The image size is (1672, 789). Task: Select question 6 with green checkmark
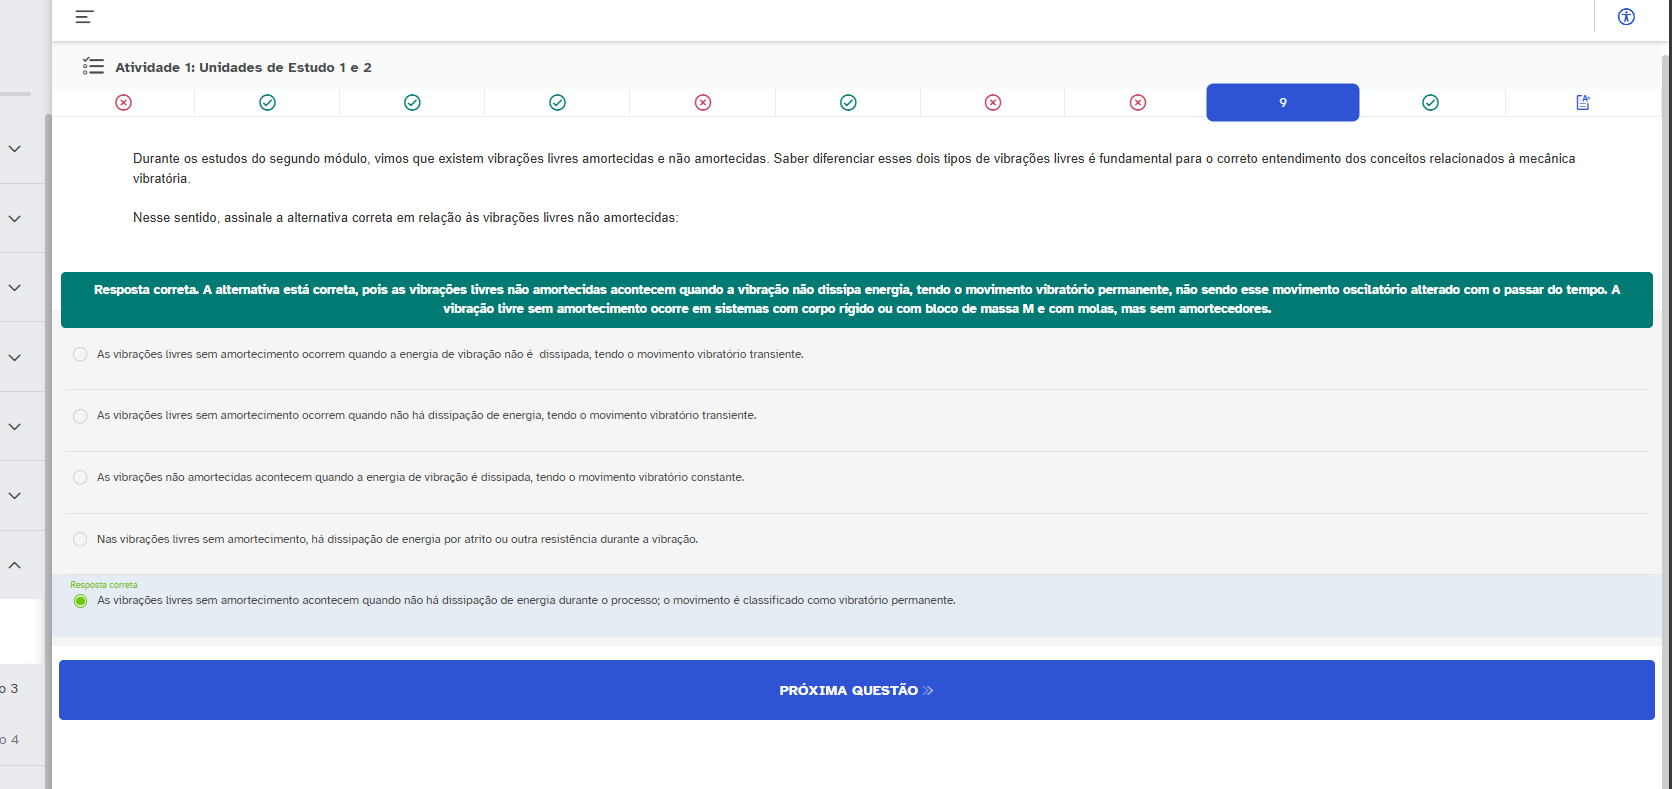(848, 103)
